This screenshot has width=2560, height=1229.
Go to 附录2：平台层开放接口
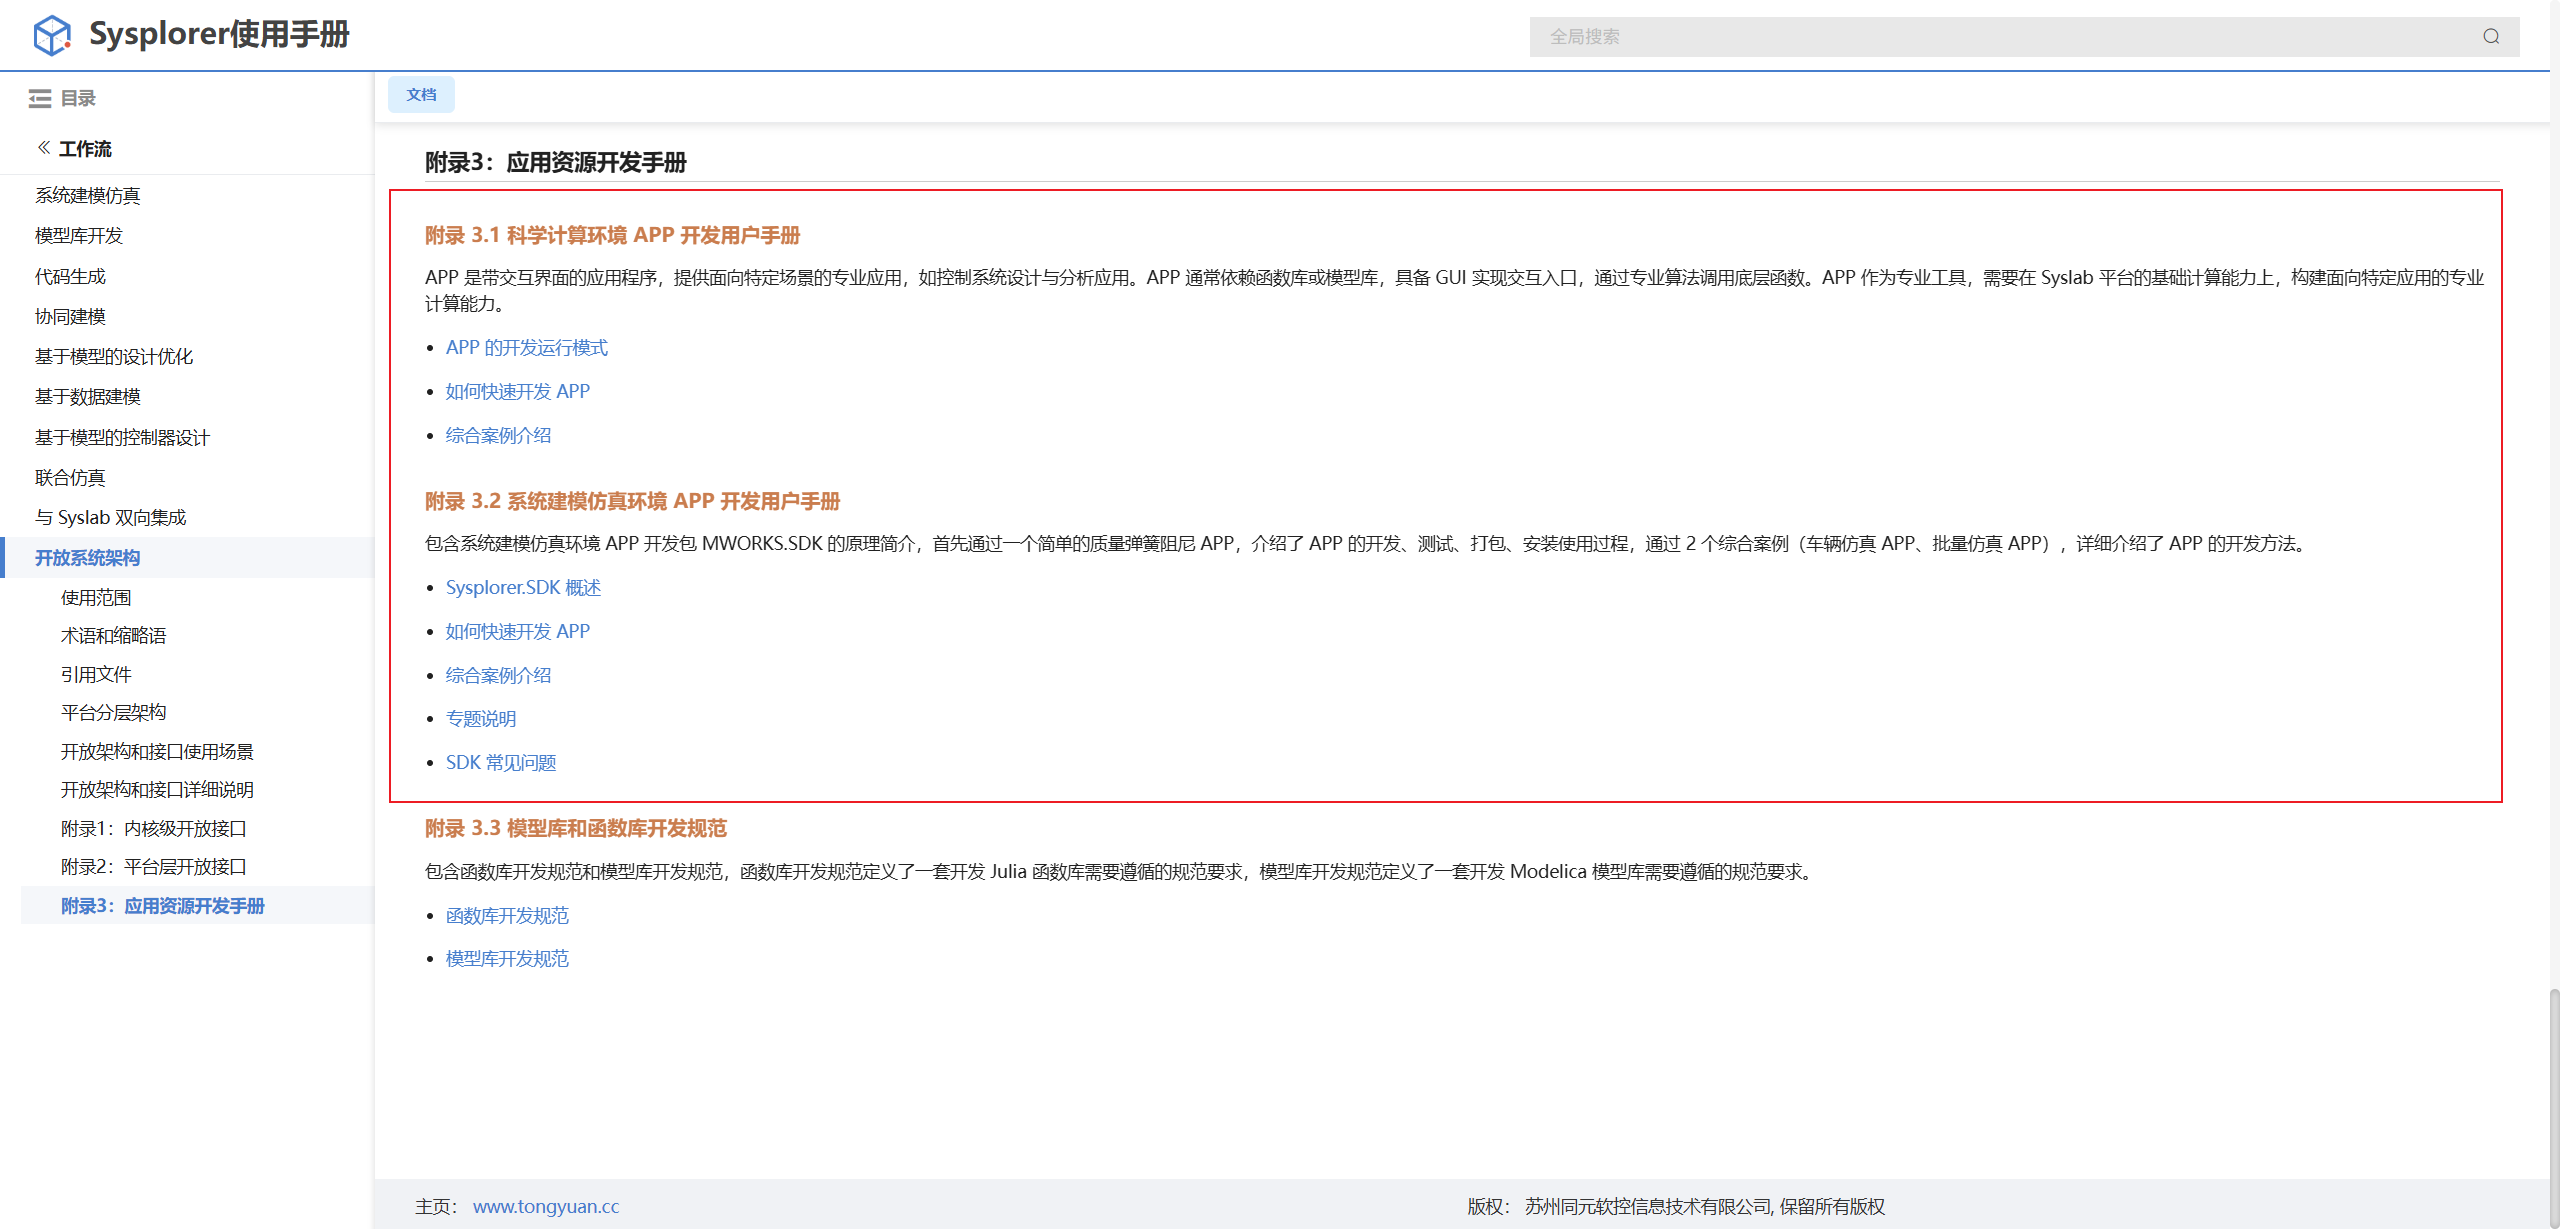pyautogui.click(x=154, y=867)
